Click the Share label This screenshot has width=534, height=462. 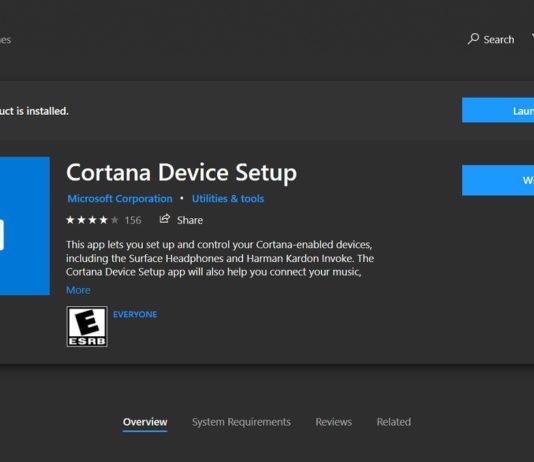[x=190, y=220]
